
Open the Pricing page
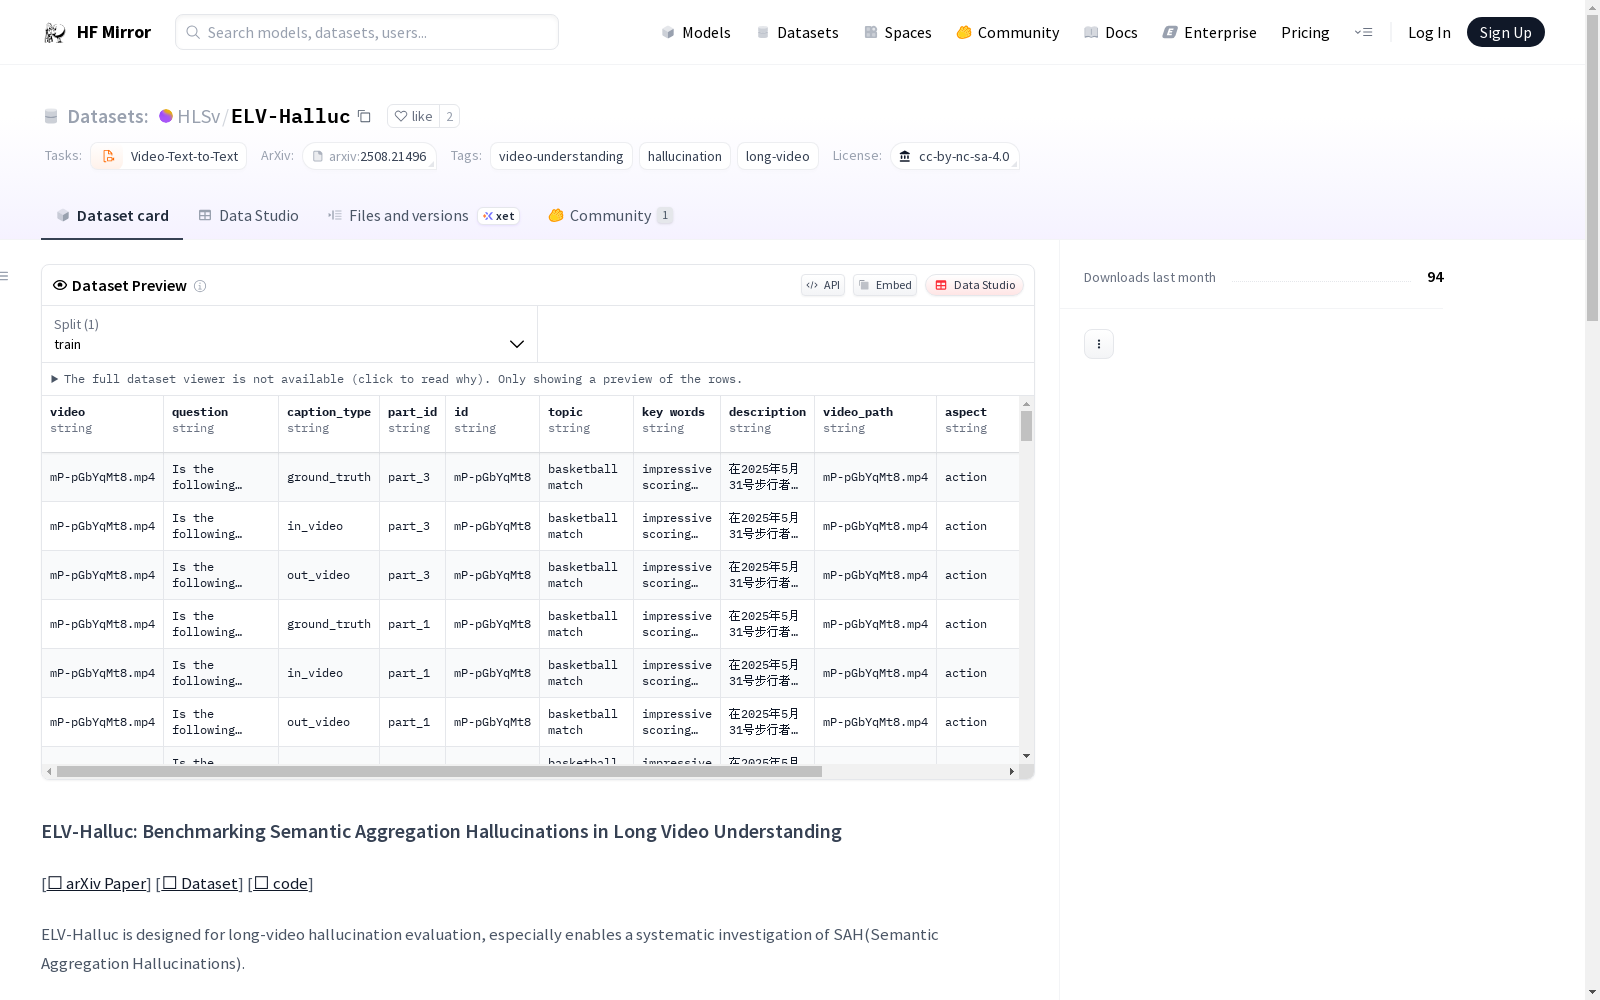point(1305,32)
